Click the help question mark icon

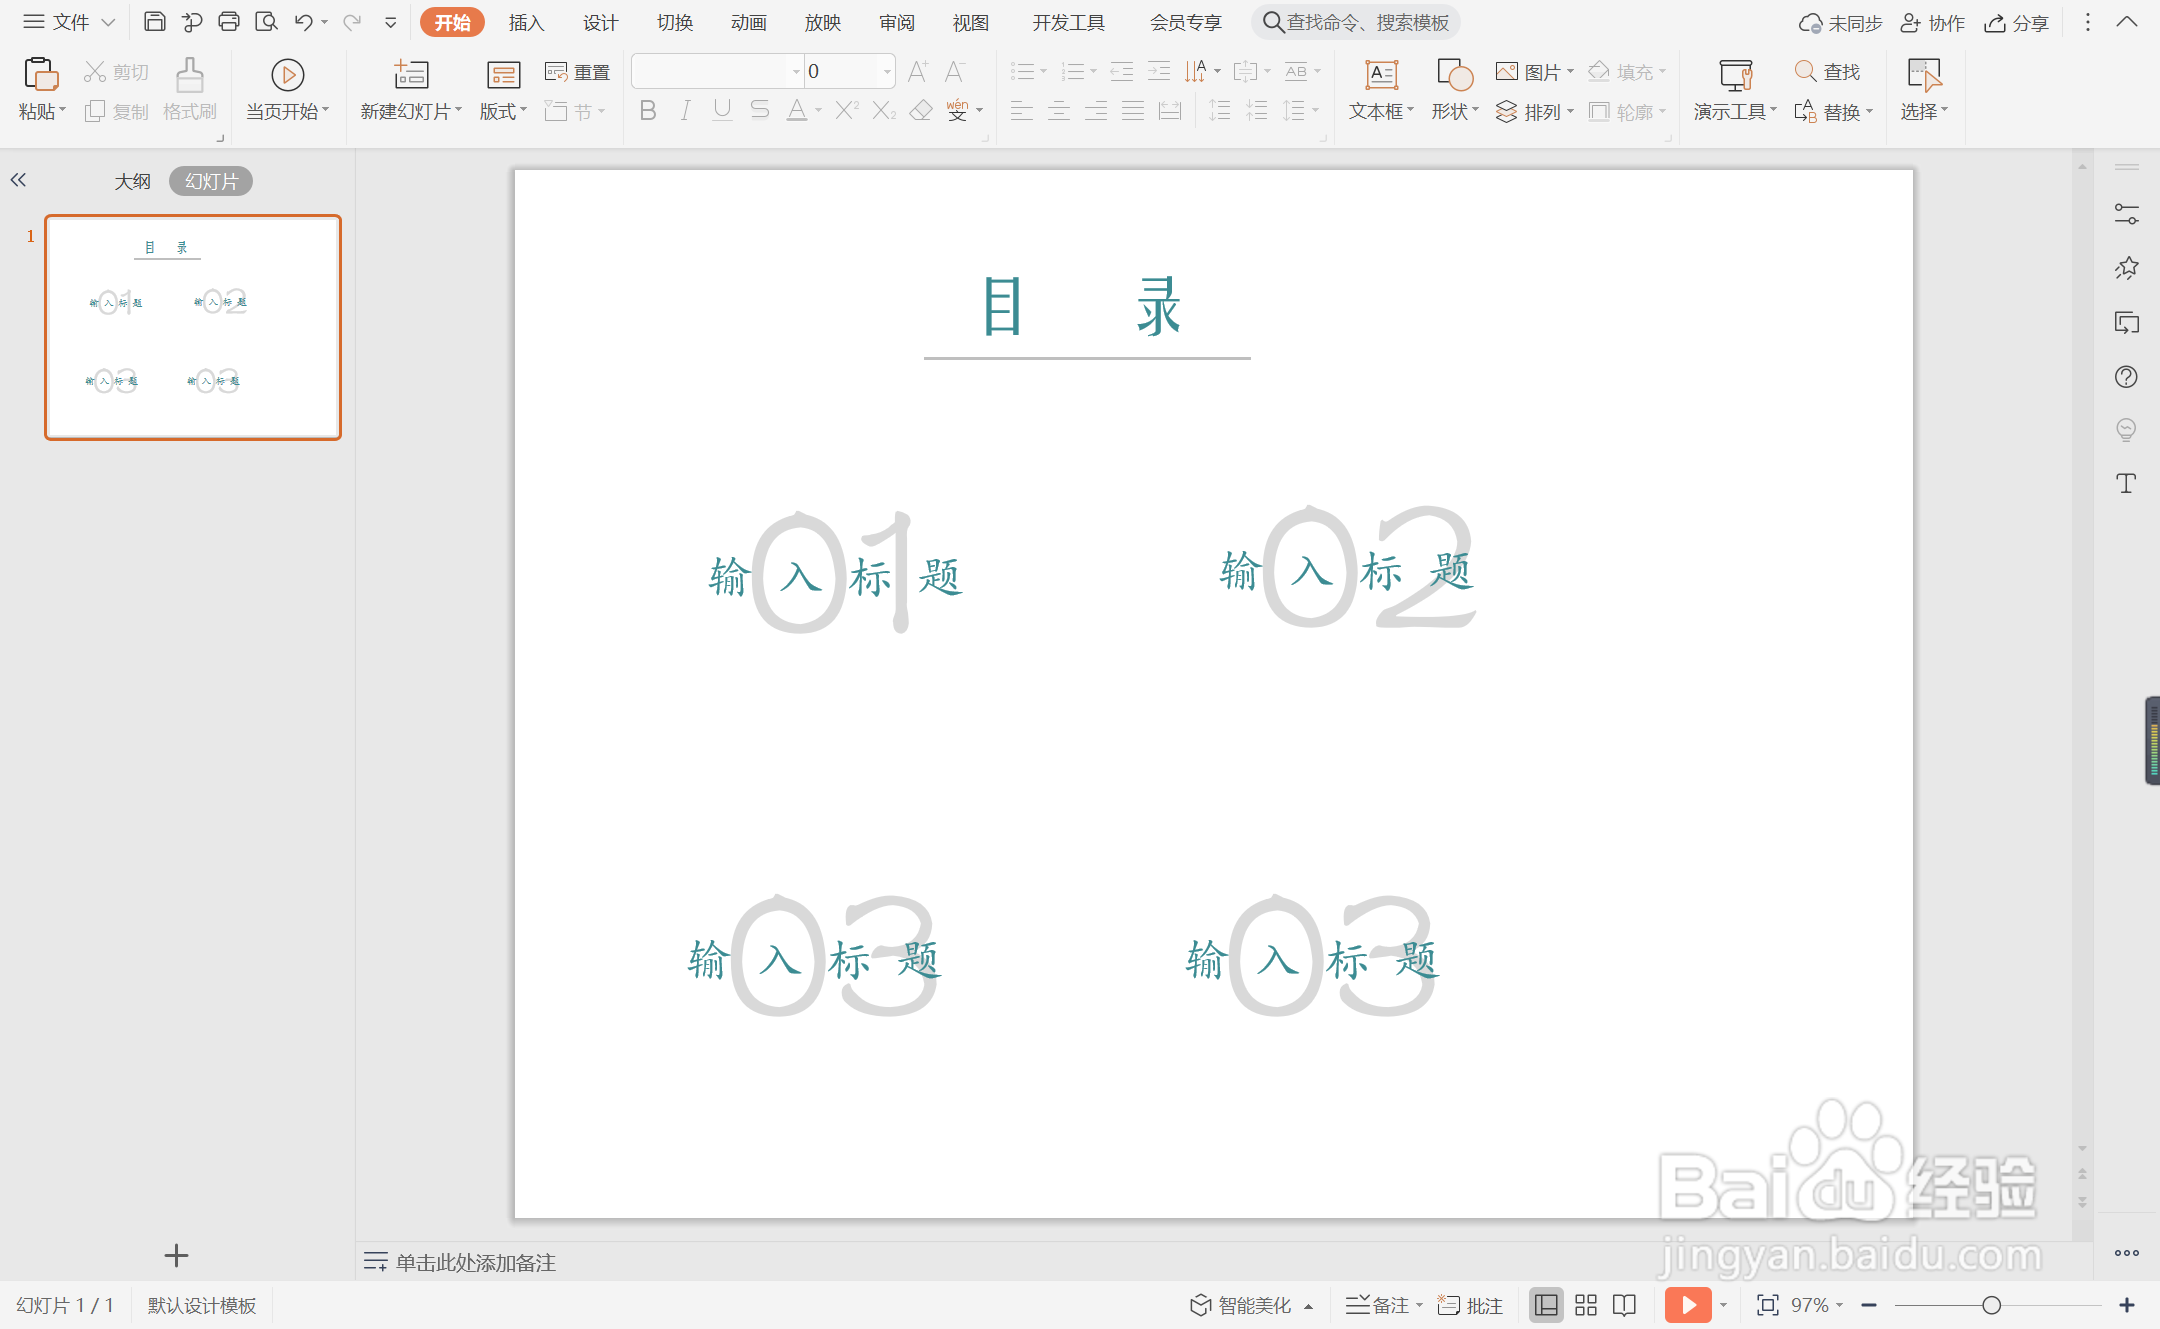[2126, 377]
